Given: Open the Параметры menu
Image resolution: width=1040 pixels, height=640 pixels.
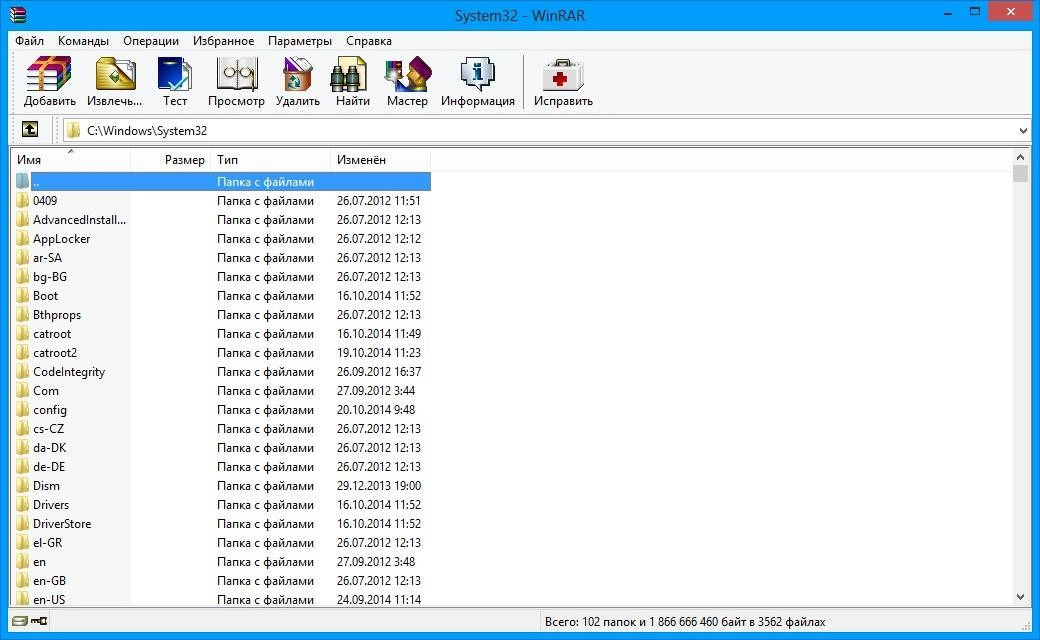Looking at the screenshot, I should tap(300, 40).
